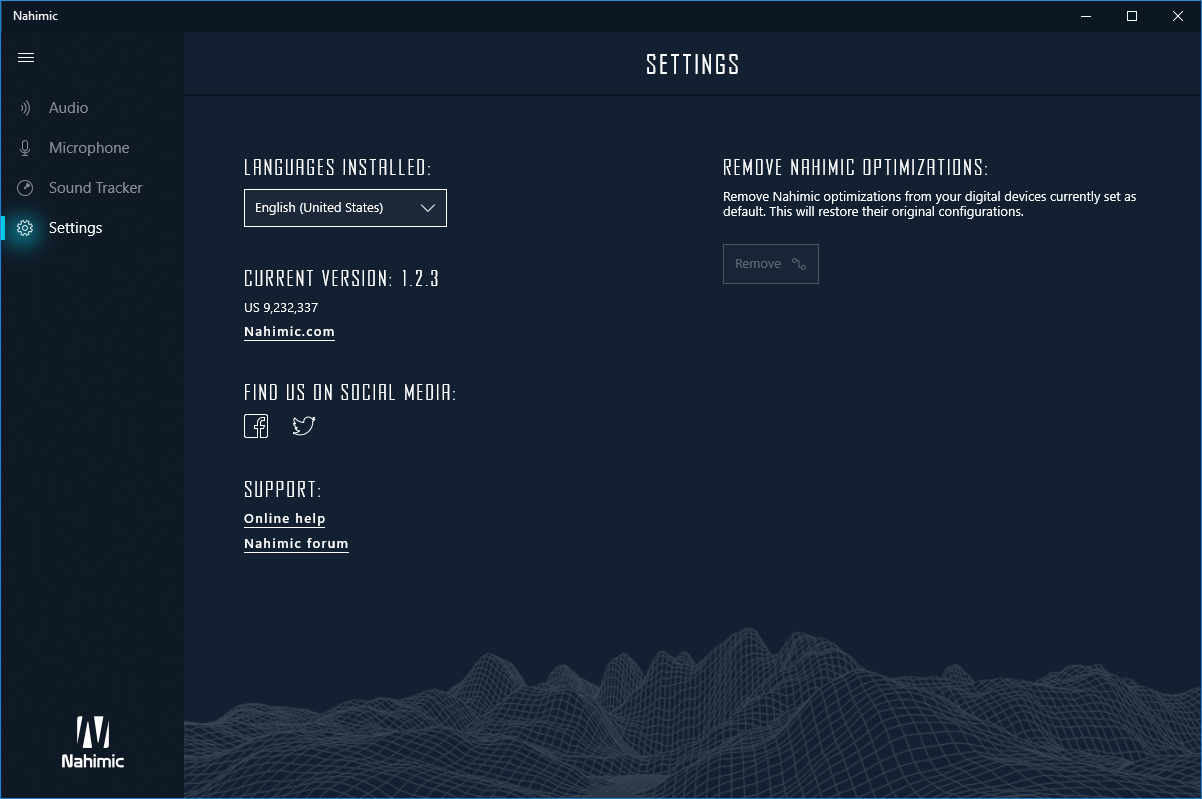This screenshot has height=799, width=1202.
Task: Click the Microphone icon in sidebar
Action: tap(25, 148)
